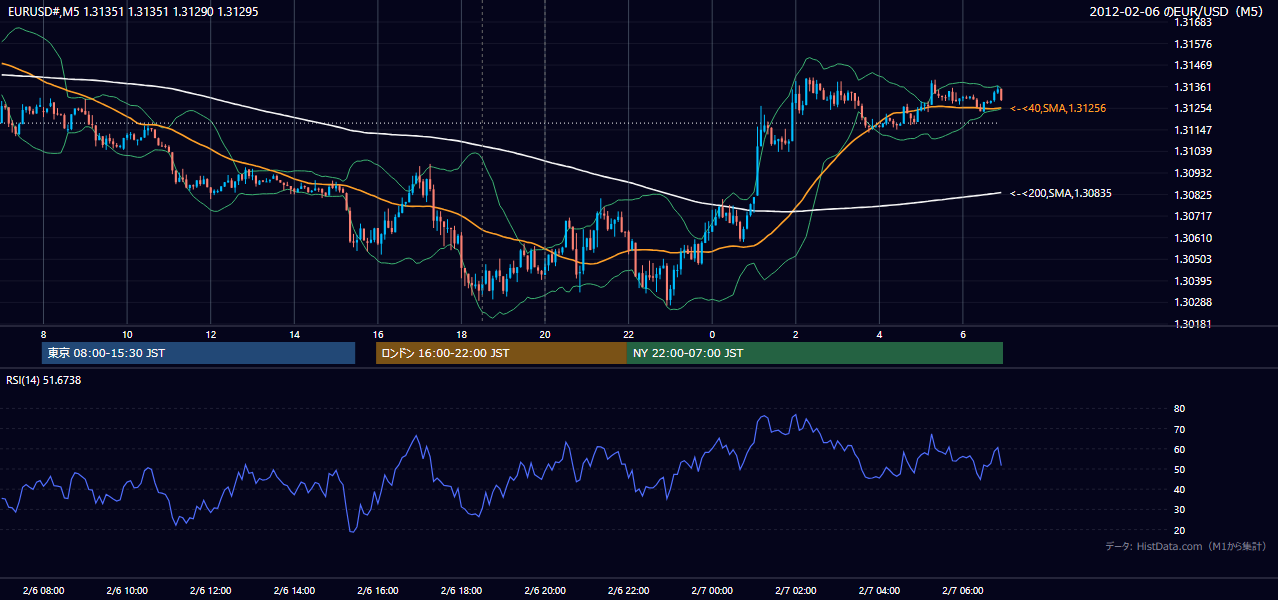The height and width of the screenshot is (600, 1278).
Task: Click price level 1.31683 on axis
Action: coord(1195,22)
